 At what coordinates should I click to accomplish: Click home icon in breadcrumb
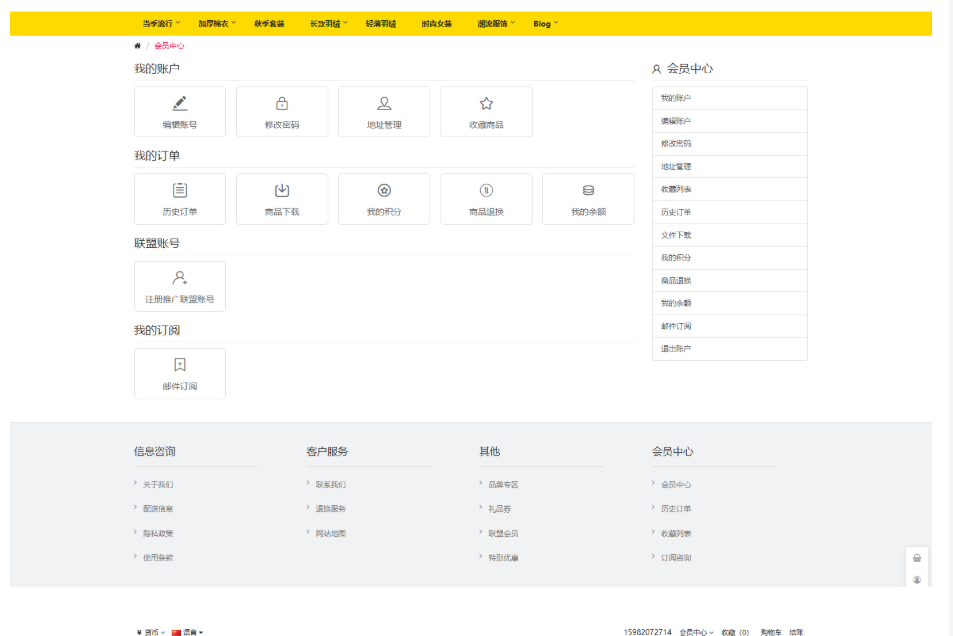[137, 46]
